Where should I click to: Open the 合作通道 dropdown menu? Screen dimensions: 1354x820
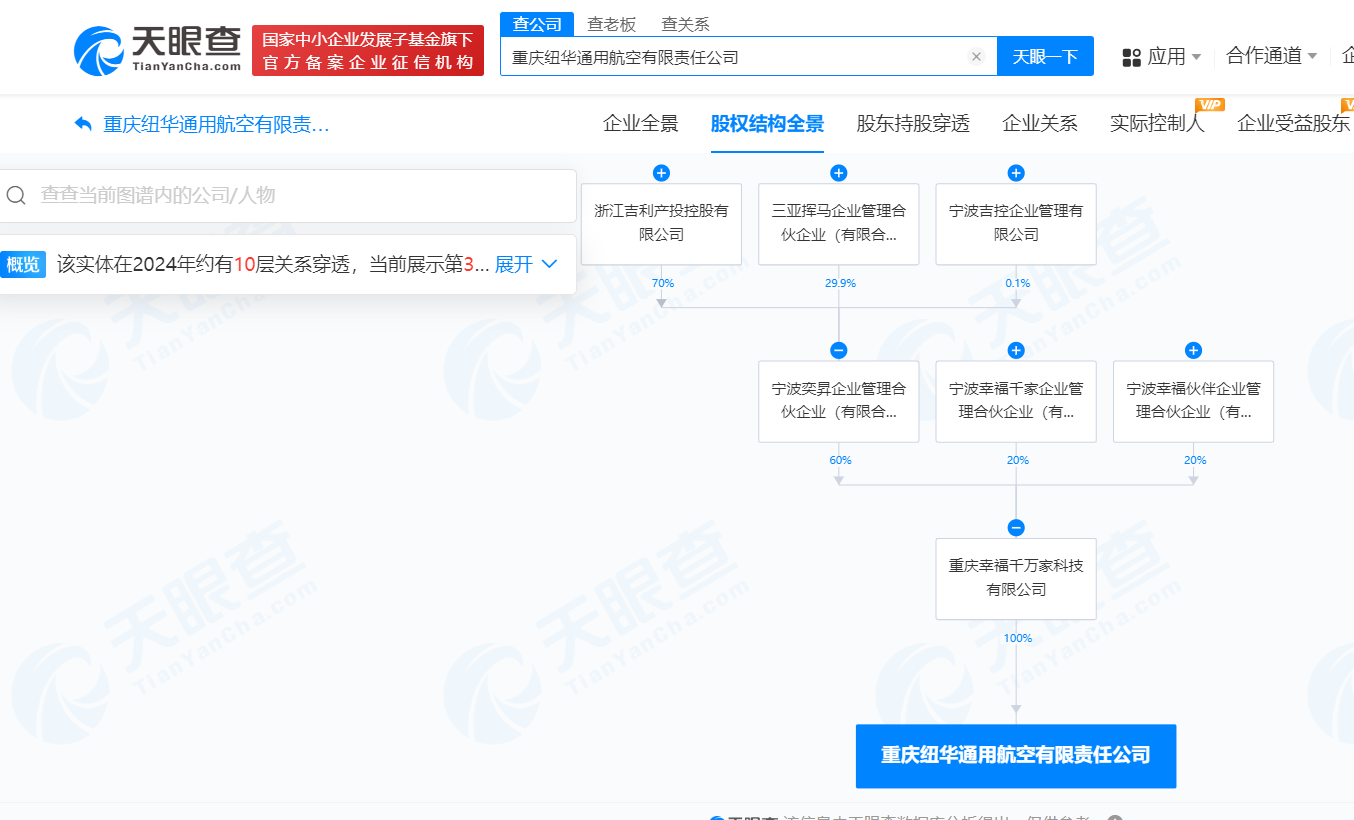coord(1272,56)
